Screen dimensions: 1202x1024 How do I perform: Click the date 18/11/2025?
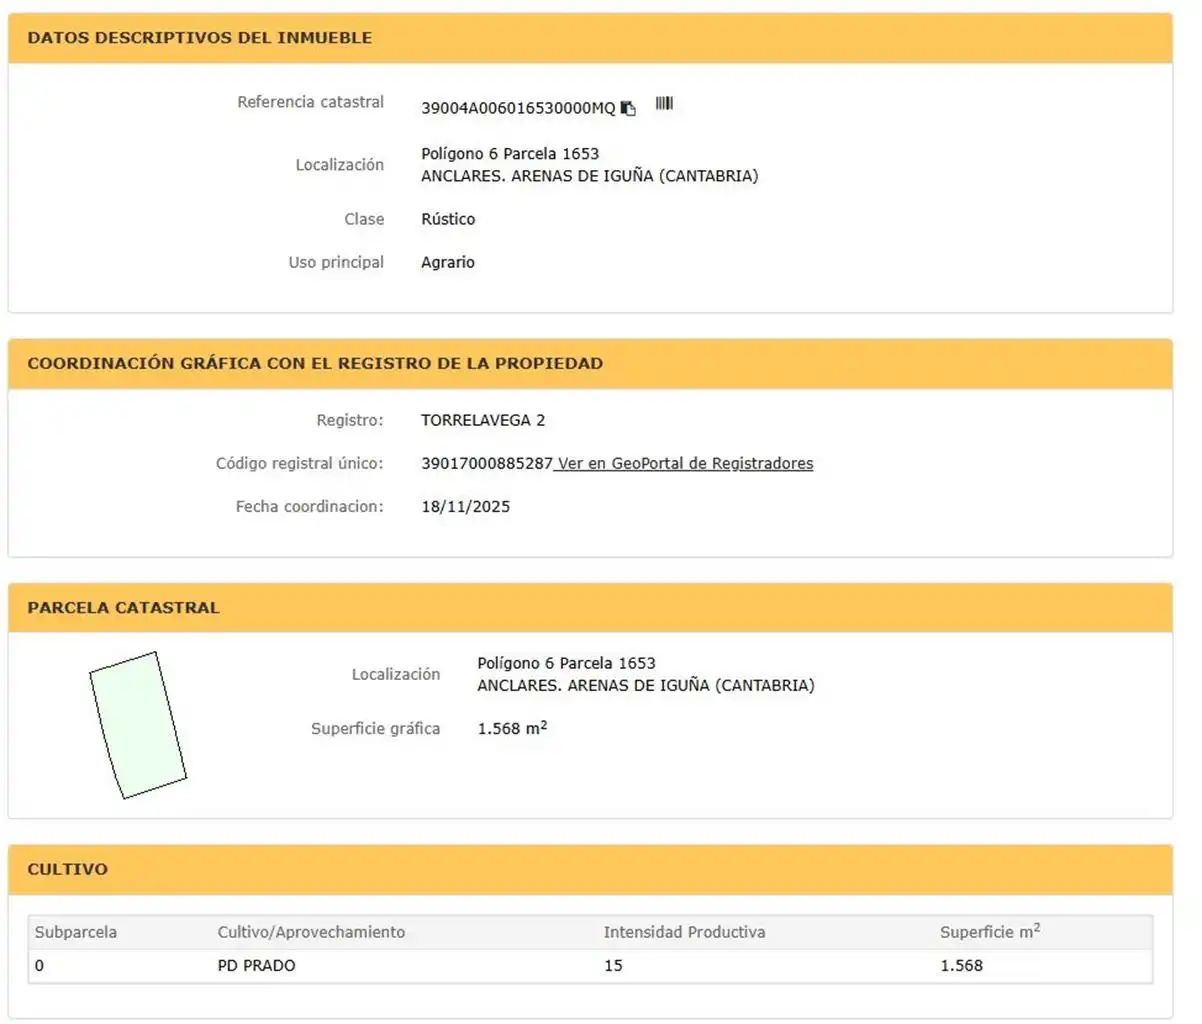click(466, 506)
